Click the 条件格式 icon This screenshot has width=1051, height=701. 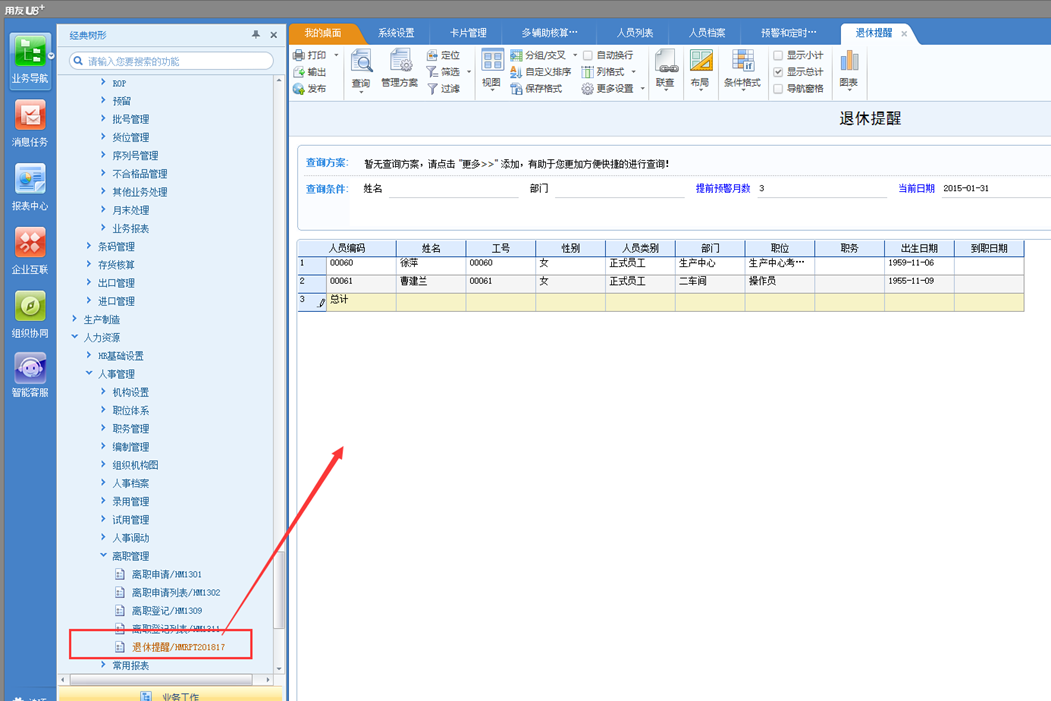tap(743, 61)
